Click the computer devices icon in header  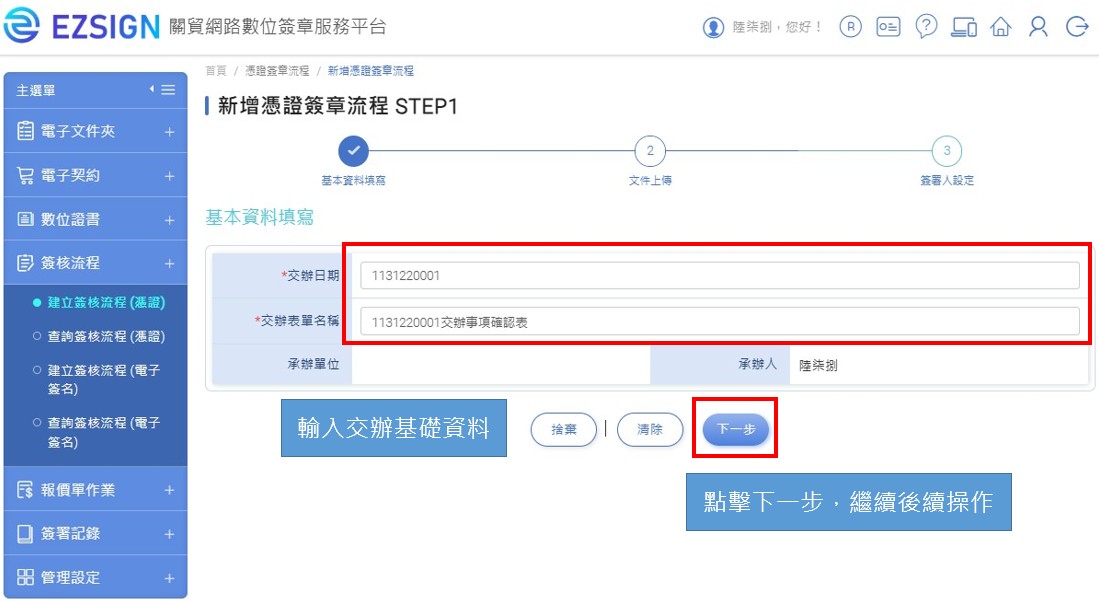point(964,27)
